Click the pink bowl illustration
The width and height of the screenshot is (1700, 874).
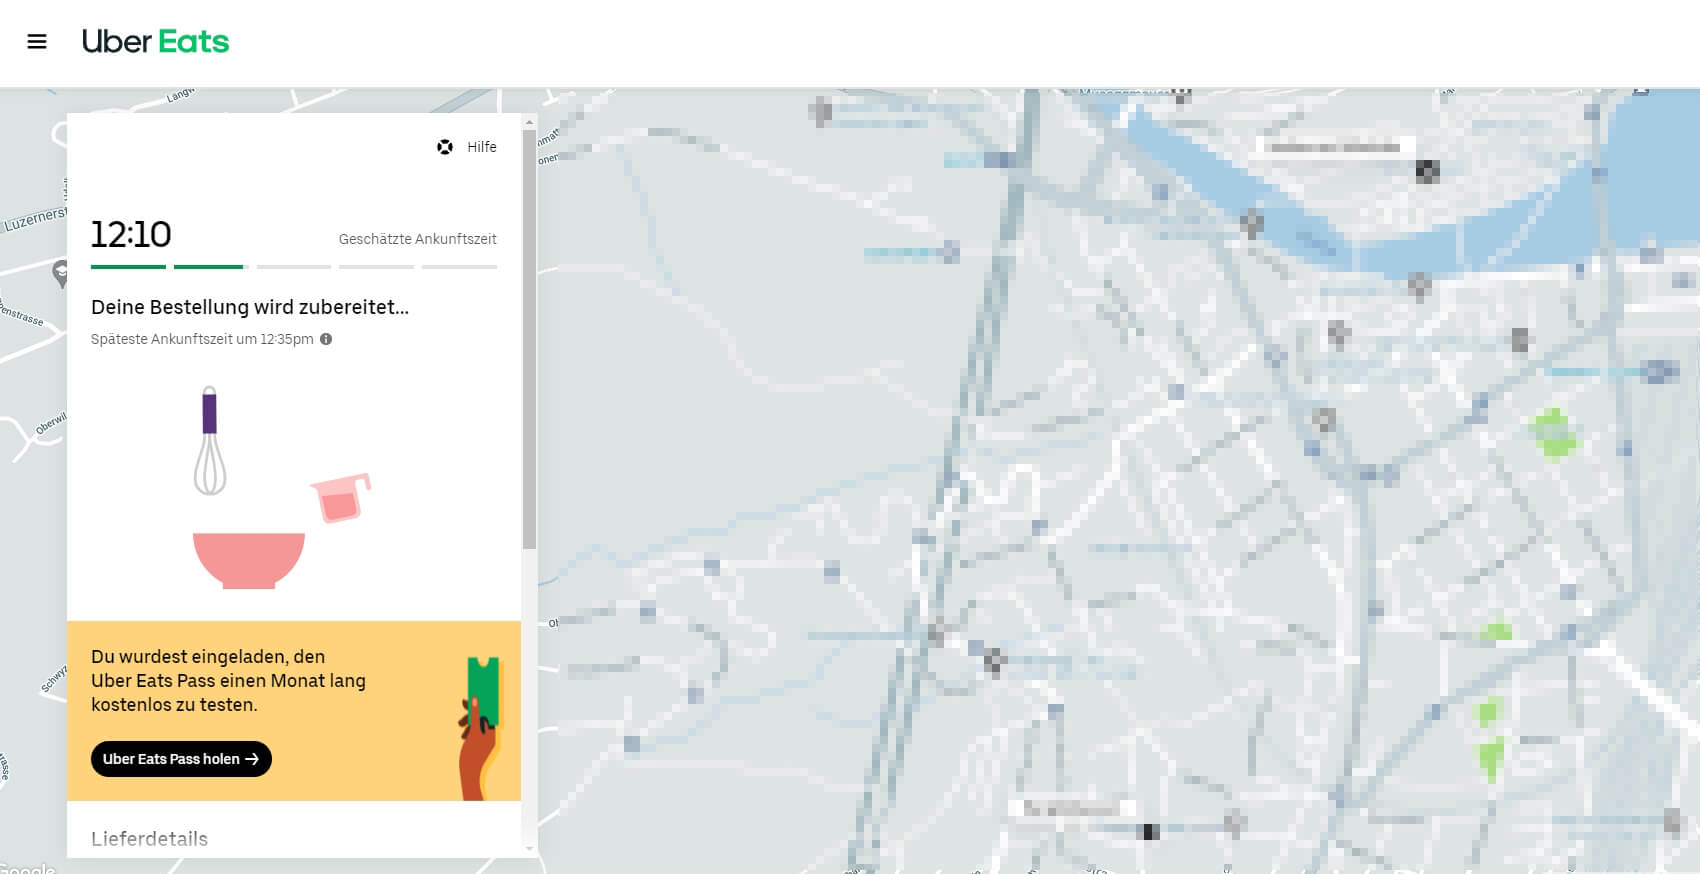[248, 559]
